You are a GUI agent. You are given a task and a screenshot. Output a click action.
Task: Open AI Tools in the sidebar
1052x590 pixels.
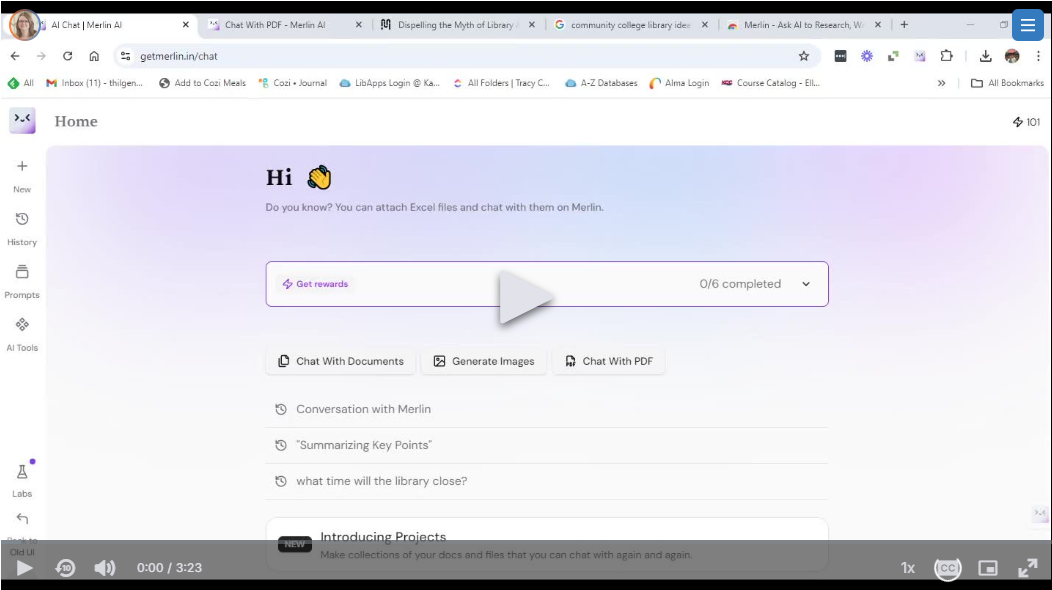[22, 325]
